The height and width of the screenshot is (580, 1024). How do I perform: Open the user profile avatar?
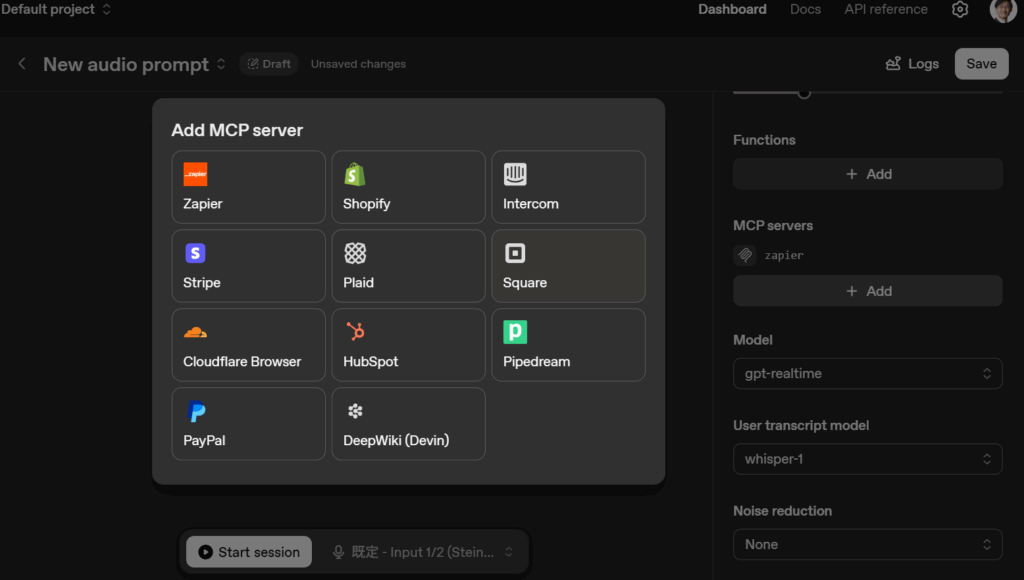pyautogui.click(x=1002, y=10)
